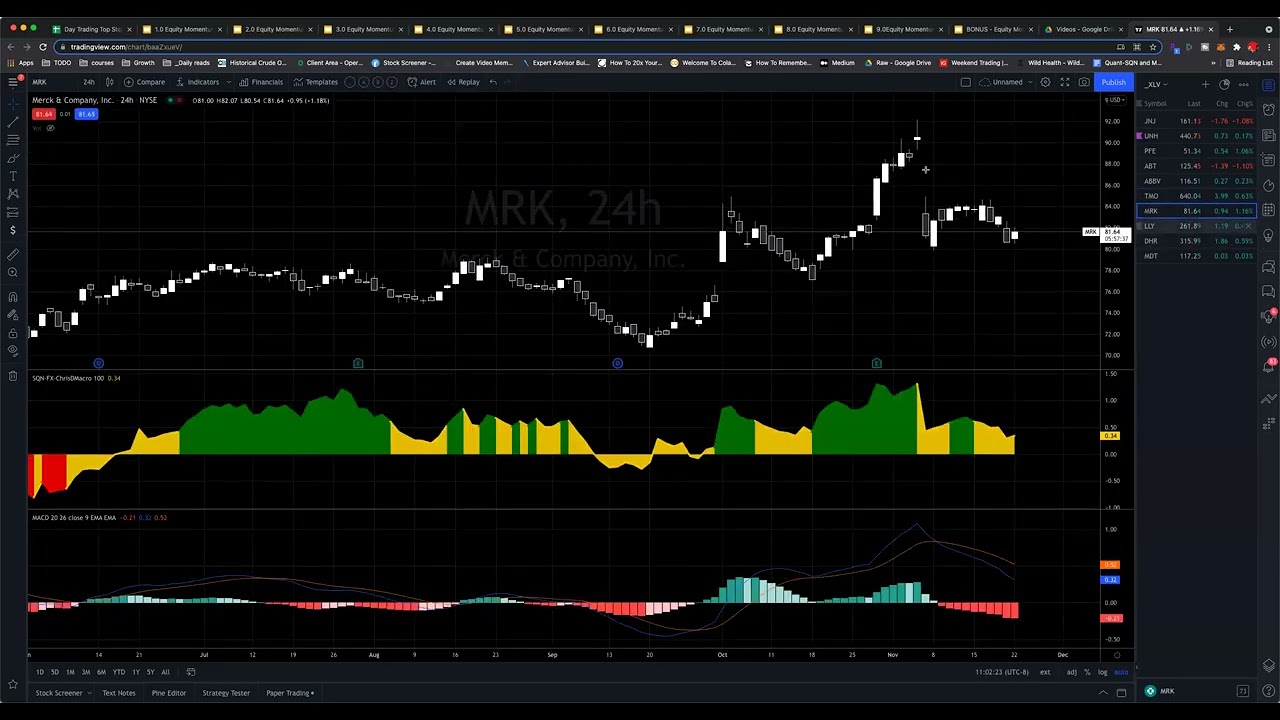
Task: Select the measure ruler tool
Action: pyautogui.click(x=13, y=254)
